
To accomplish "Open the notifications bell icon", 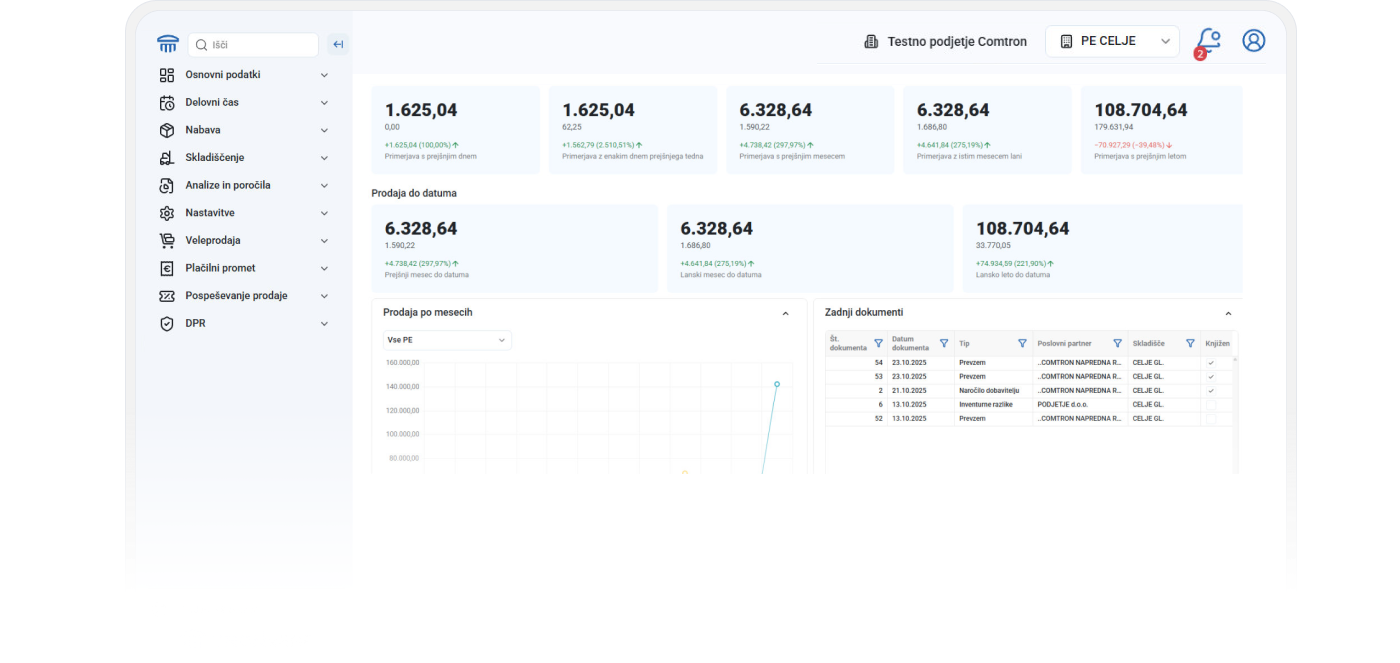I will (1209, 41).
